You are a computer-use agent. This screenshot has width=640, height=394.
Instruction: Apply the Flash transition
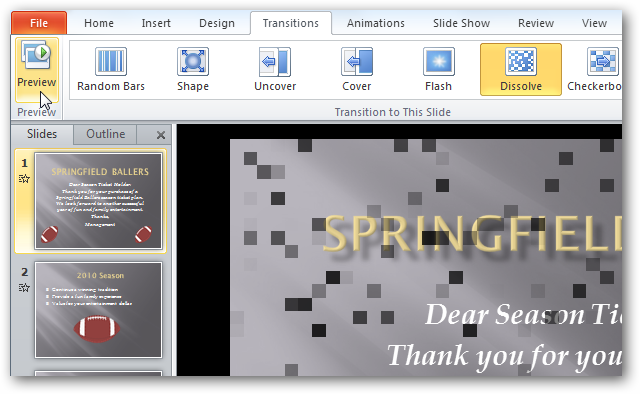438,69
